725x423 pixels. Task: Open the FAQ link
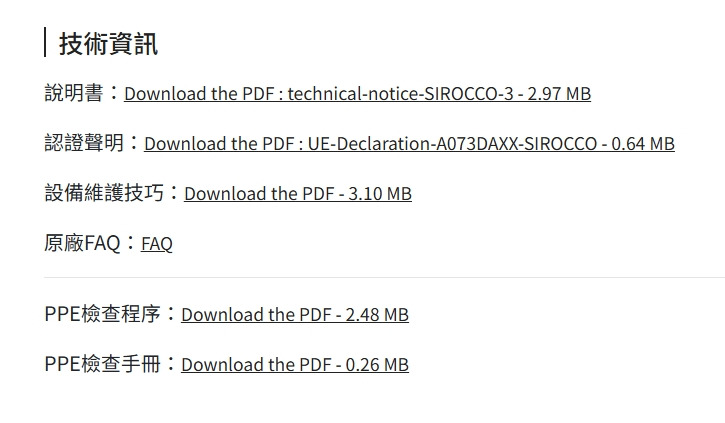point(157,244)
